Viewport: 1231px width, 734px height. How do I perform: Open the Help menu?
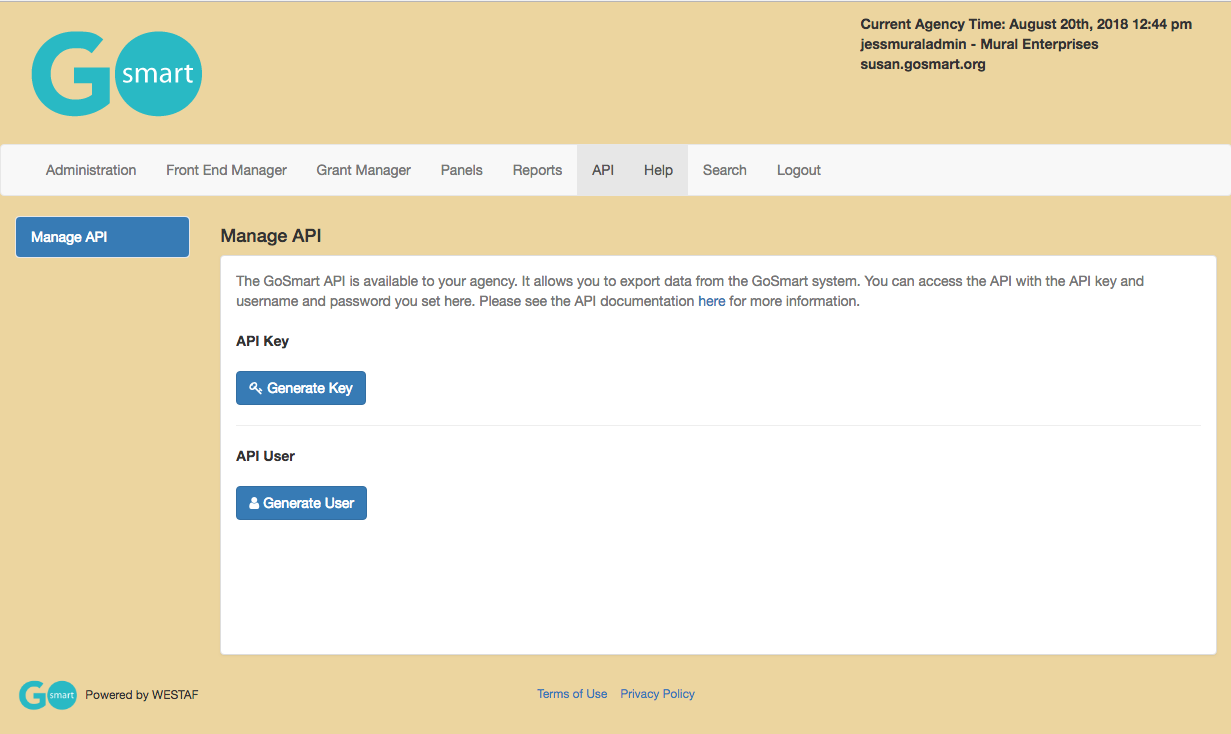point(658,170)
